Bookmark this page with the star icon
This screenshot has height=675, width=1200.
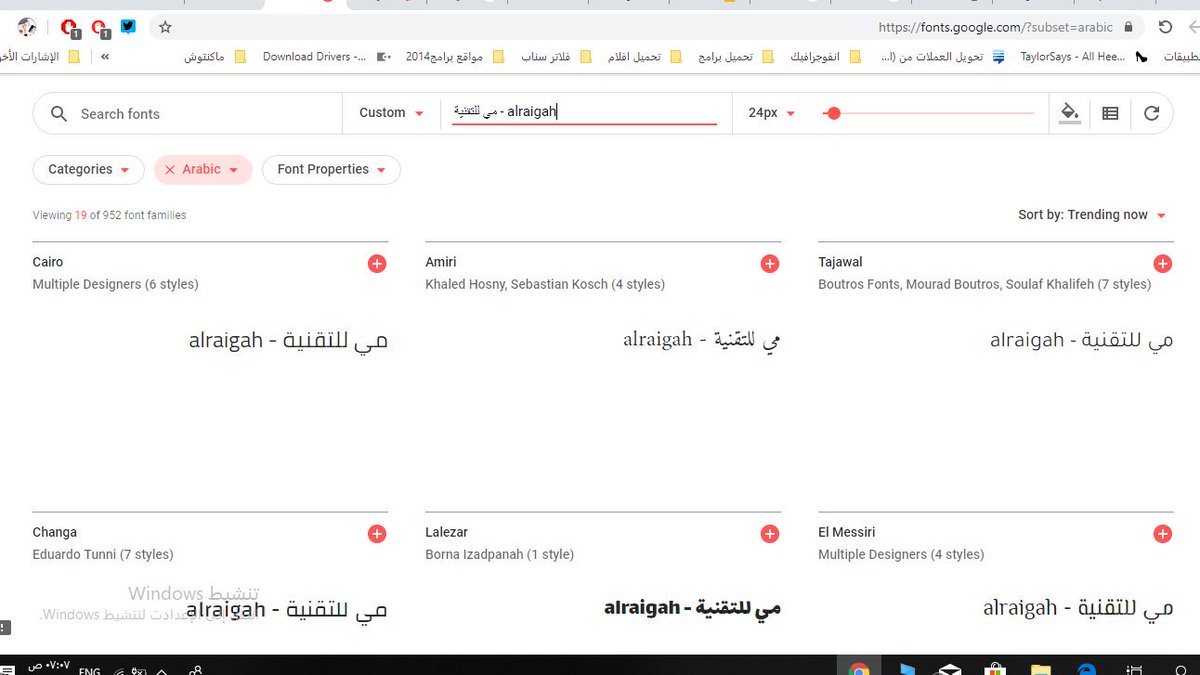[x=166, y=28]
